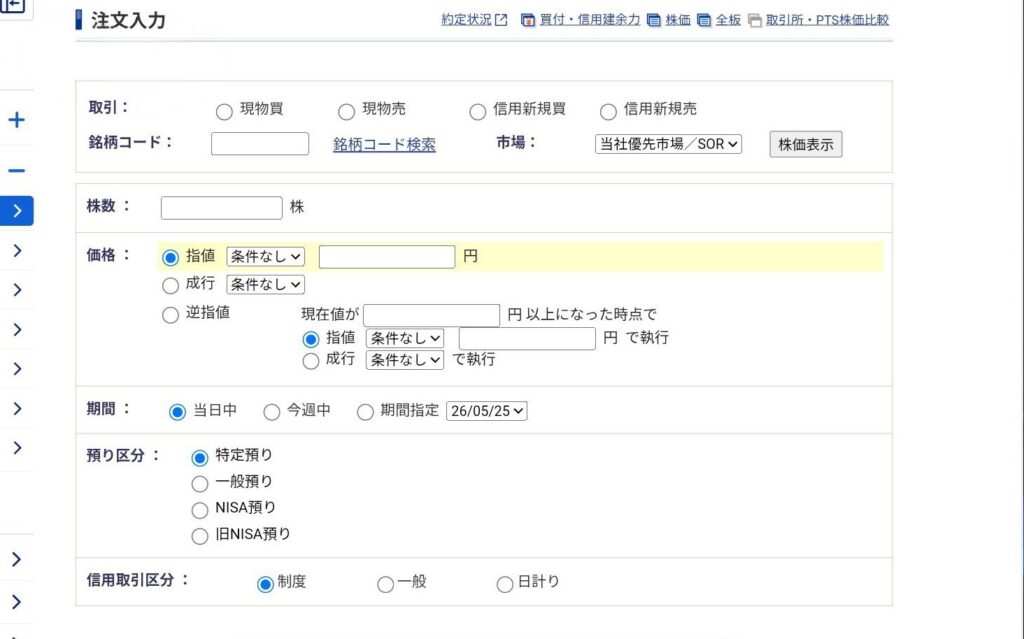The image size is (1024, 639).
Task: Click the 株価表示 button
Action: pyautogui.click(x=806, y=144)
